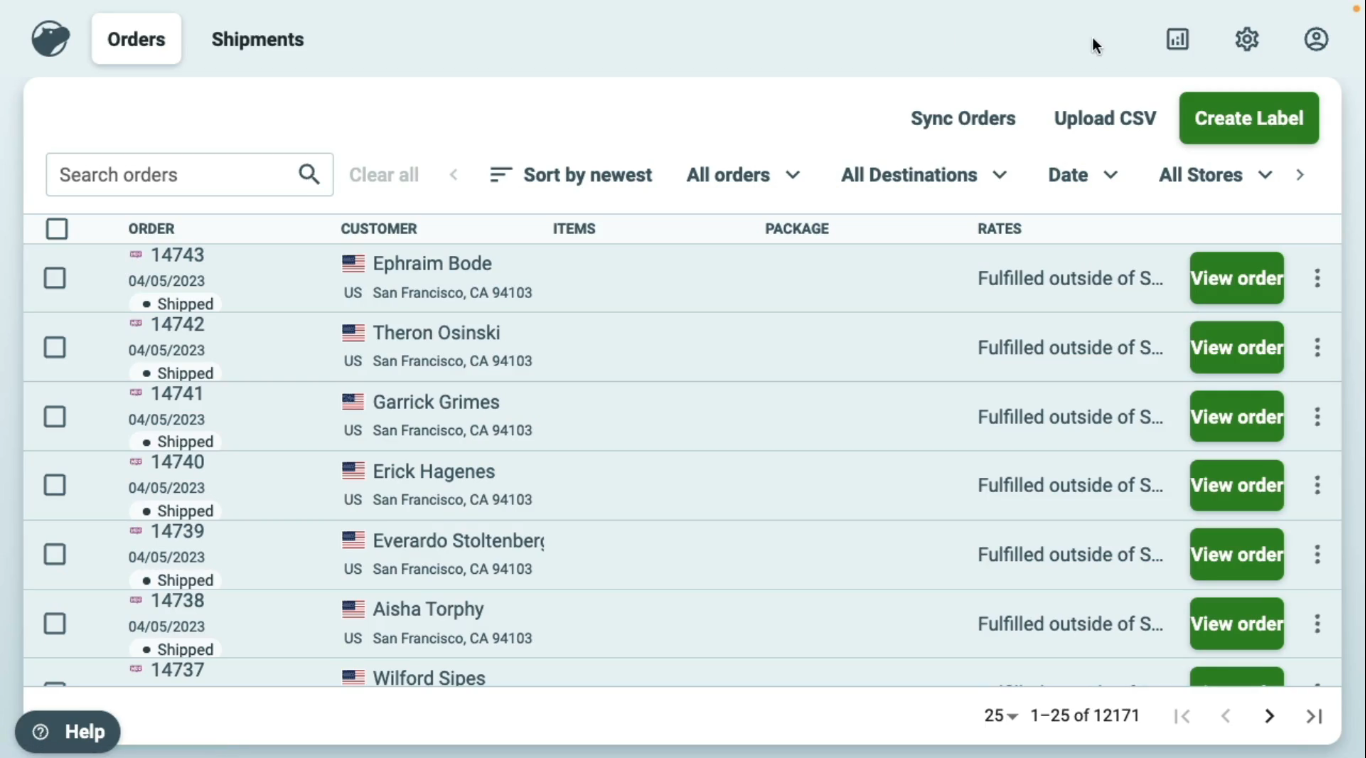Select the checkbox for order 14738
Viewport: 1366px width, 758px height.
[55, 624]
